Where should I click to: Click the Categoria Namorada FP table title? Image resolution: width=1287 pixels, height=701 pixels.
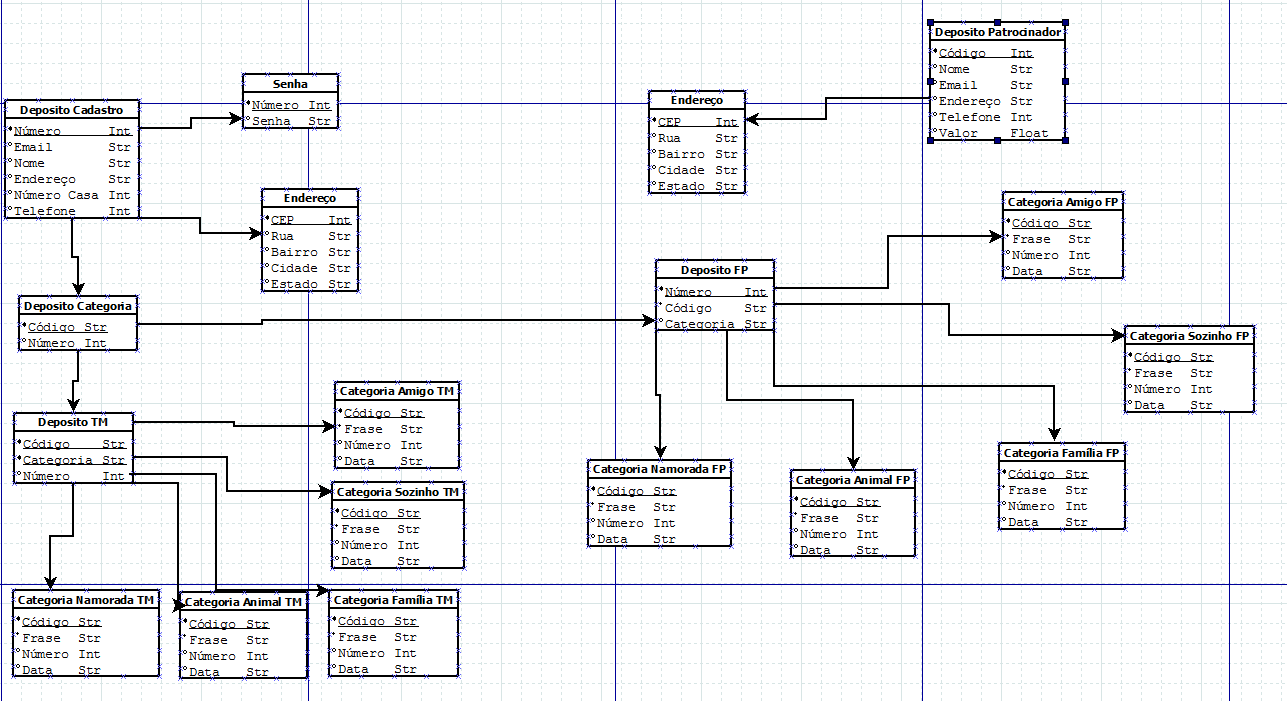[660, 469]
